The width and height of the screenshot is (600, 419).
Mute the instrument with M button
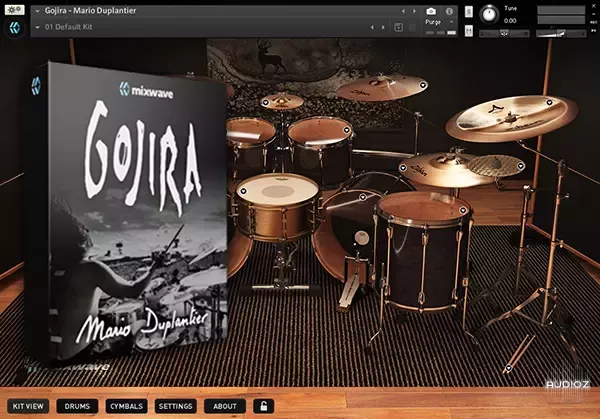469,31
